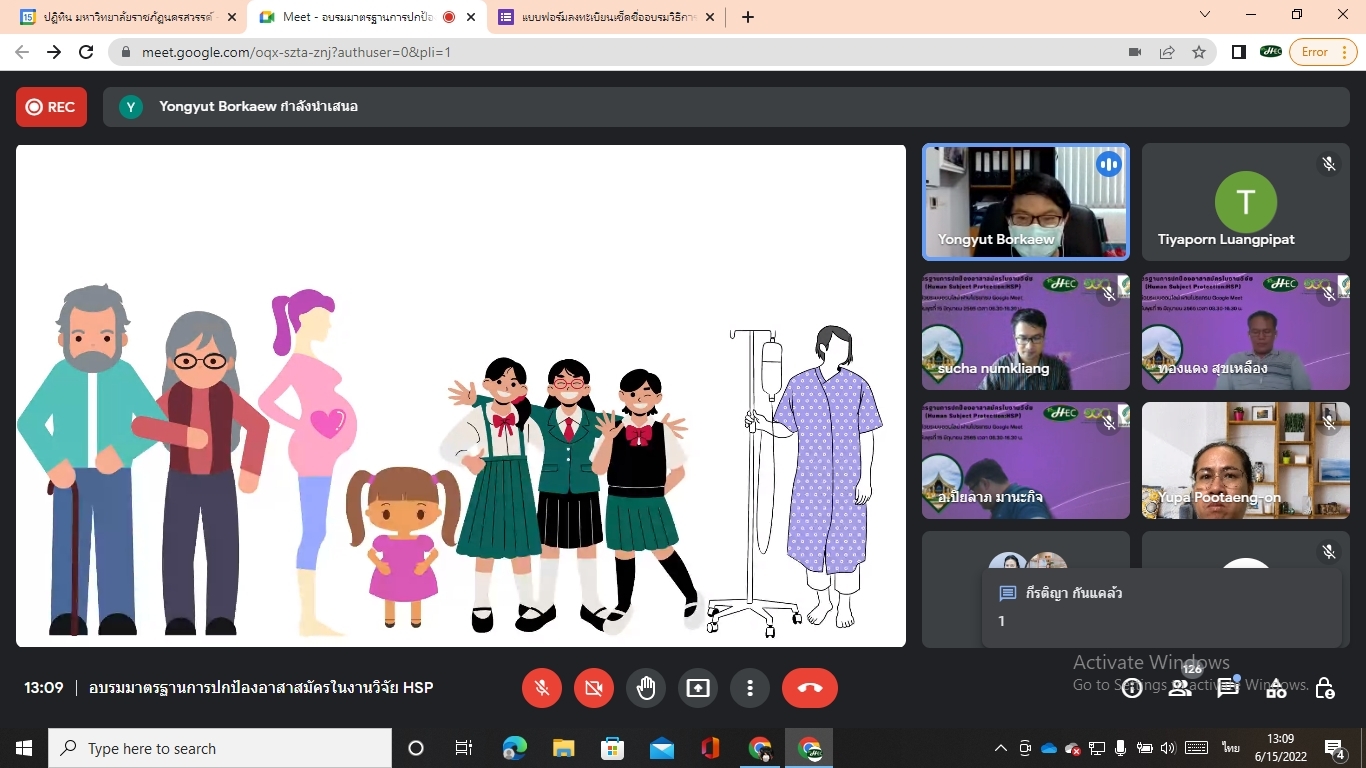This screenshot has width=1366, height=768.
Task: Open the host controls lock icon
Action: point(1325,688)
